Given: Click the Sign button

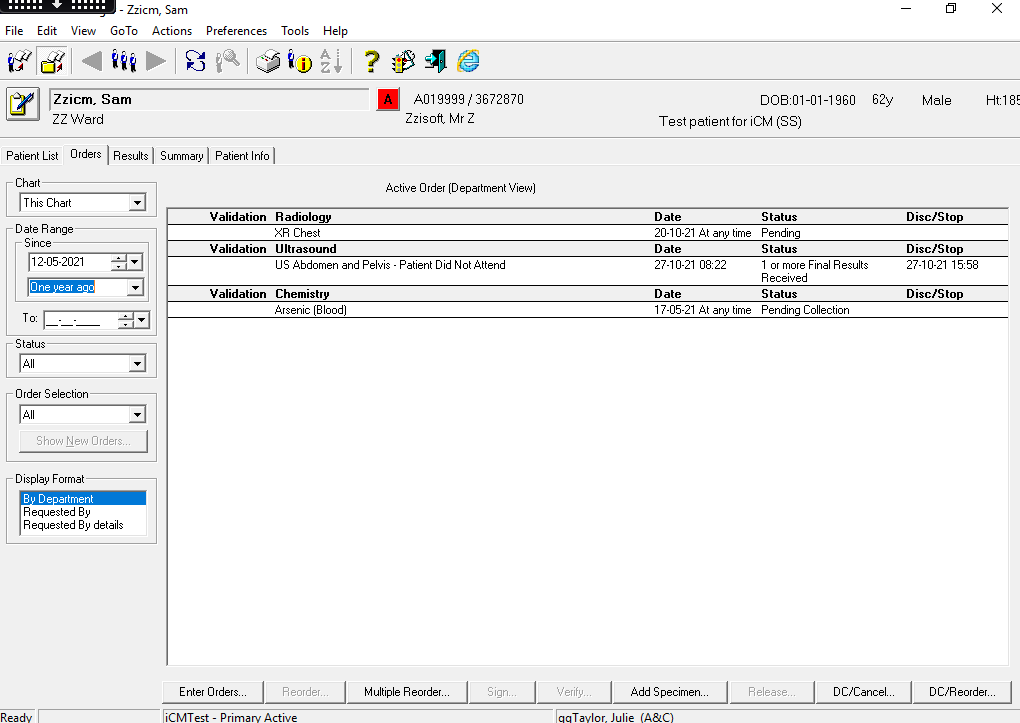Looking at the screenshot, I should (x=502, y=692).
